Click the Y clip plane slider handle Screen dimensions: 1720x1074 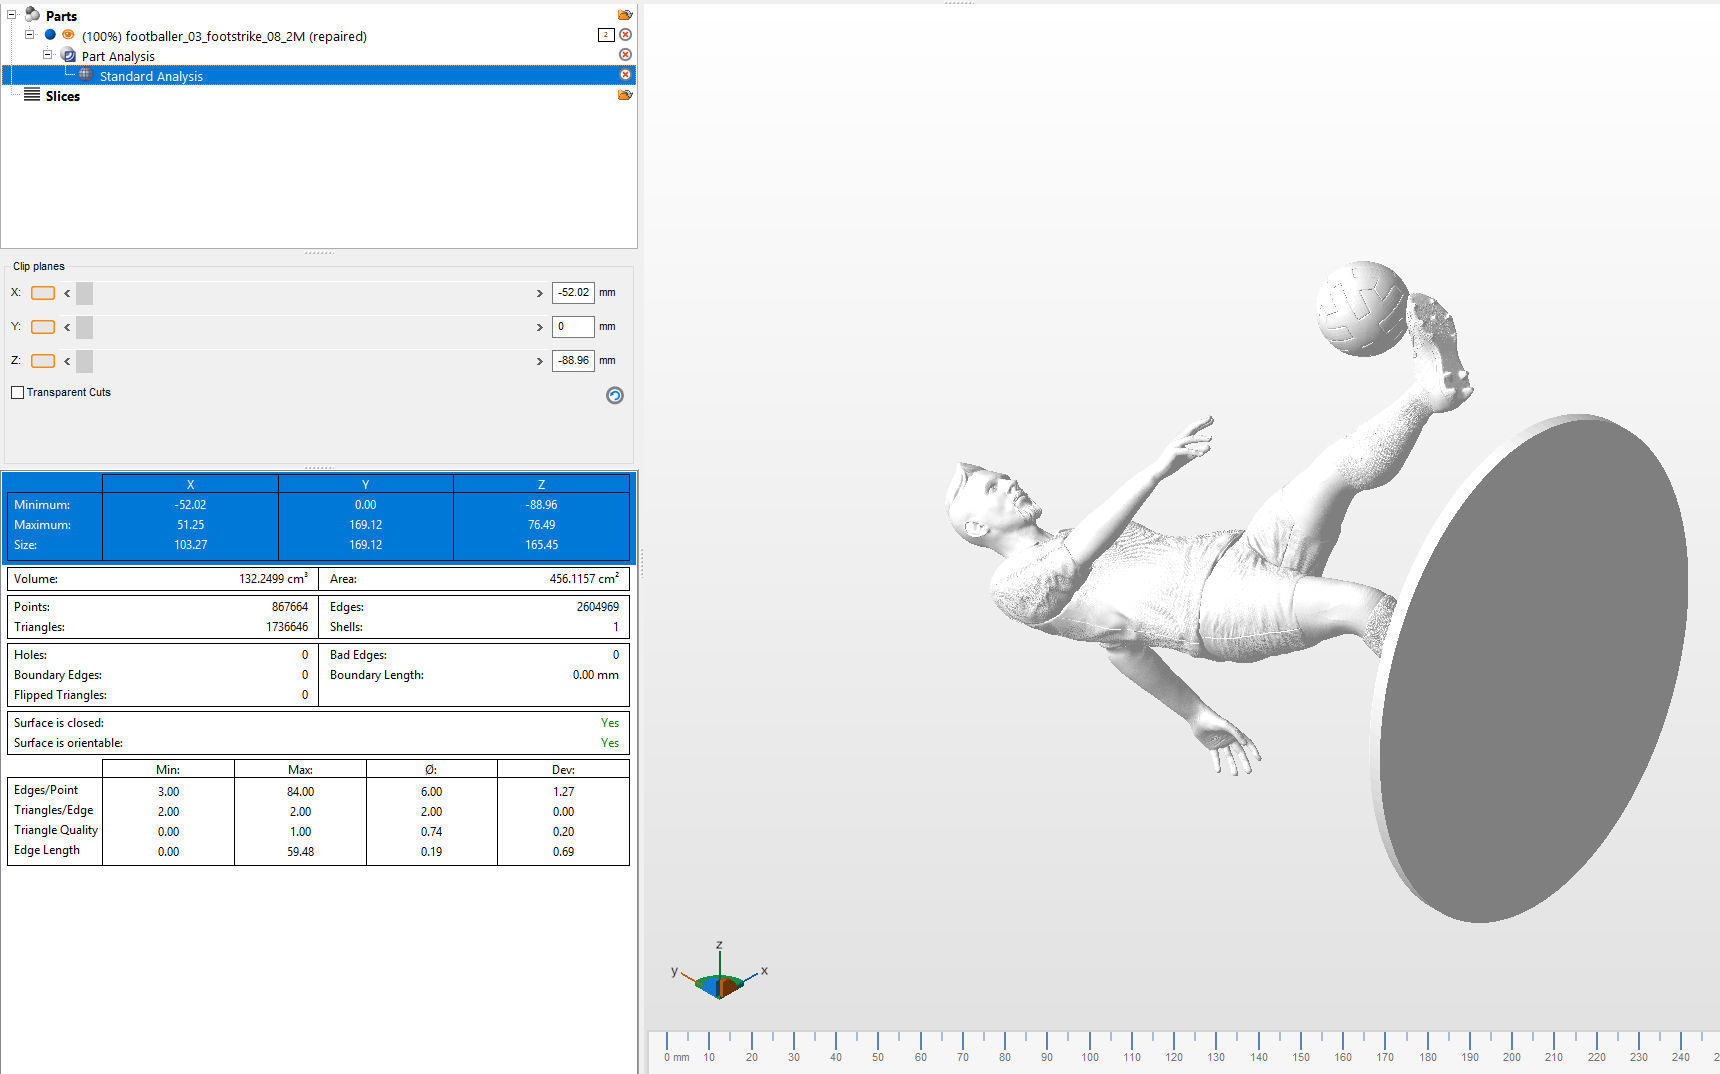coord(84,327)
